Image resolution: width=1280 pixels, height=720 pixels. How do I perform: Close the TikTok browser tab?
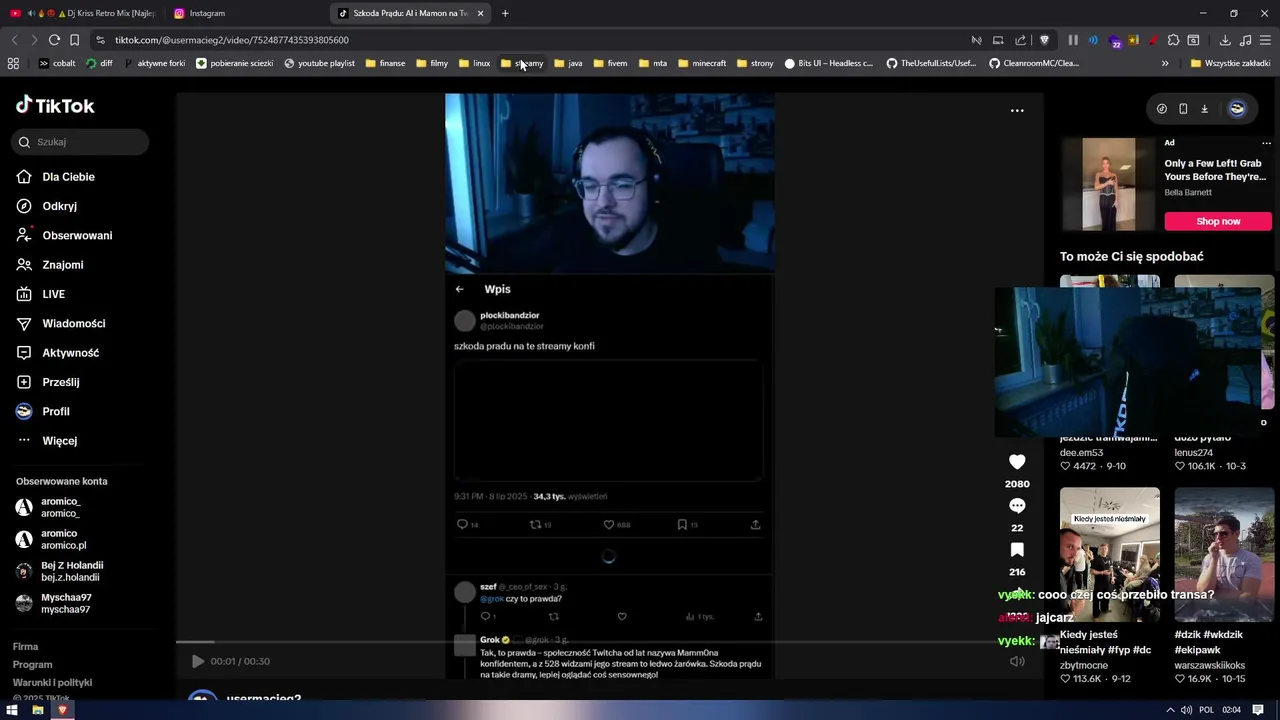(x=480, y=13)
